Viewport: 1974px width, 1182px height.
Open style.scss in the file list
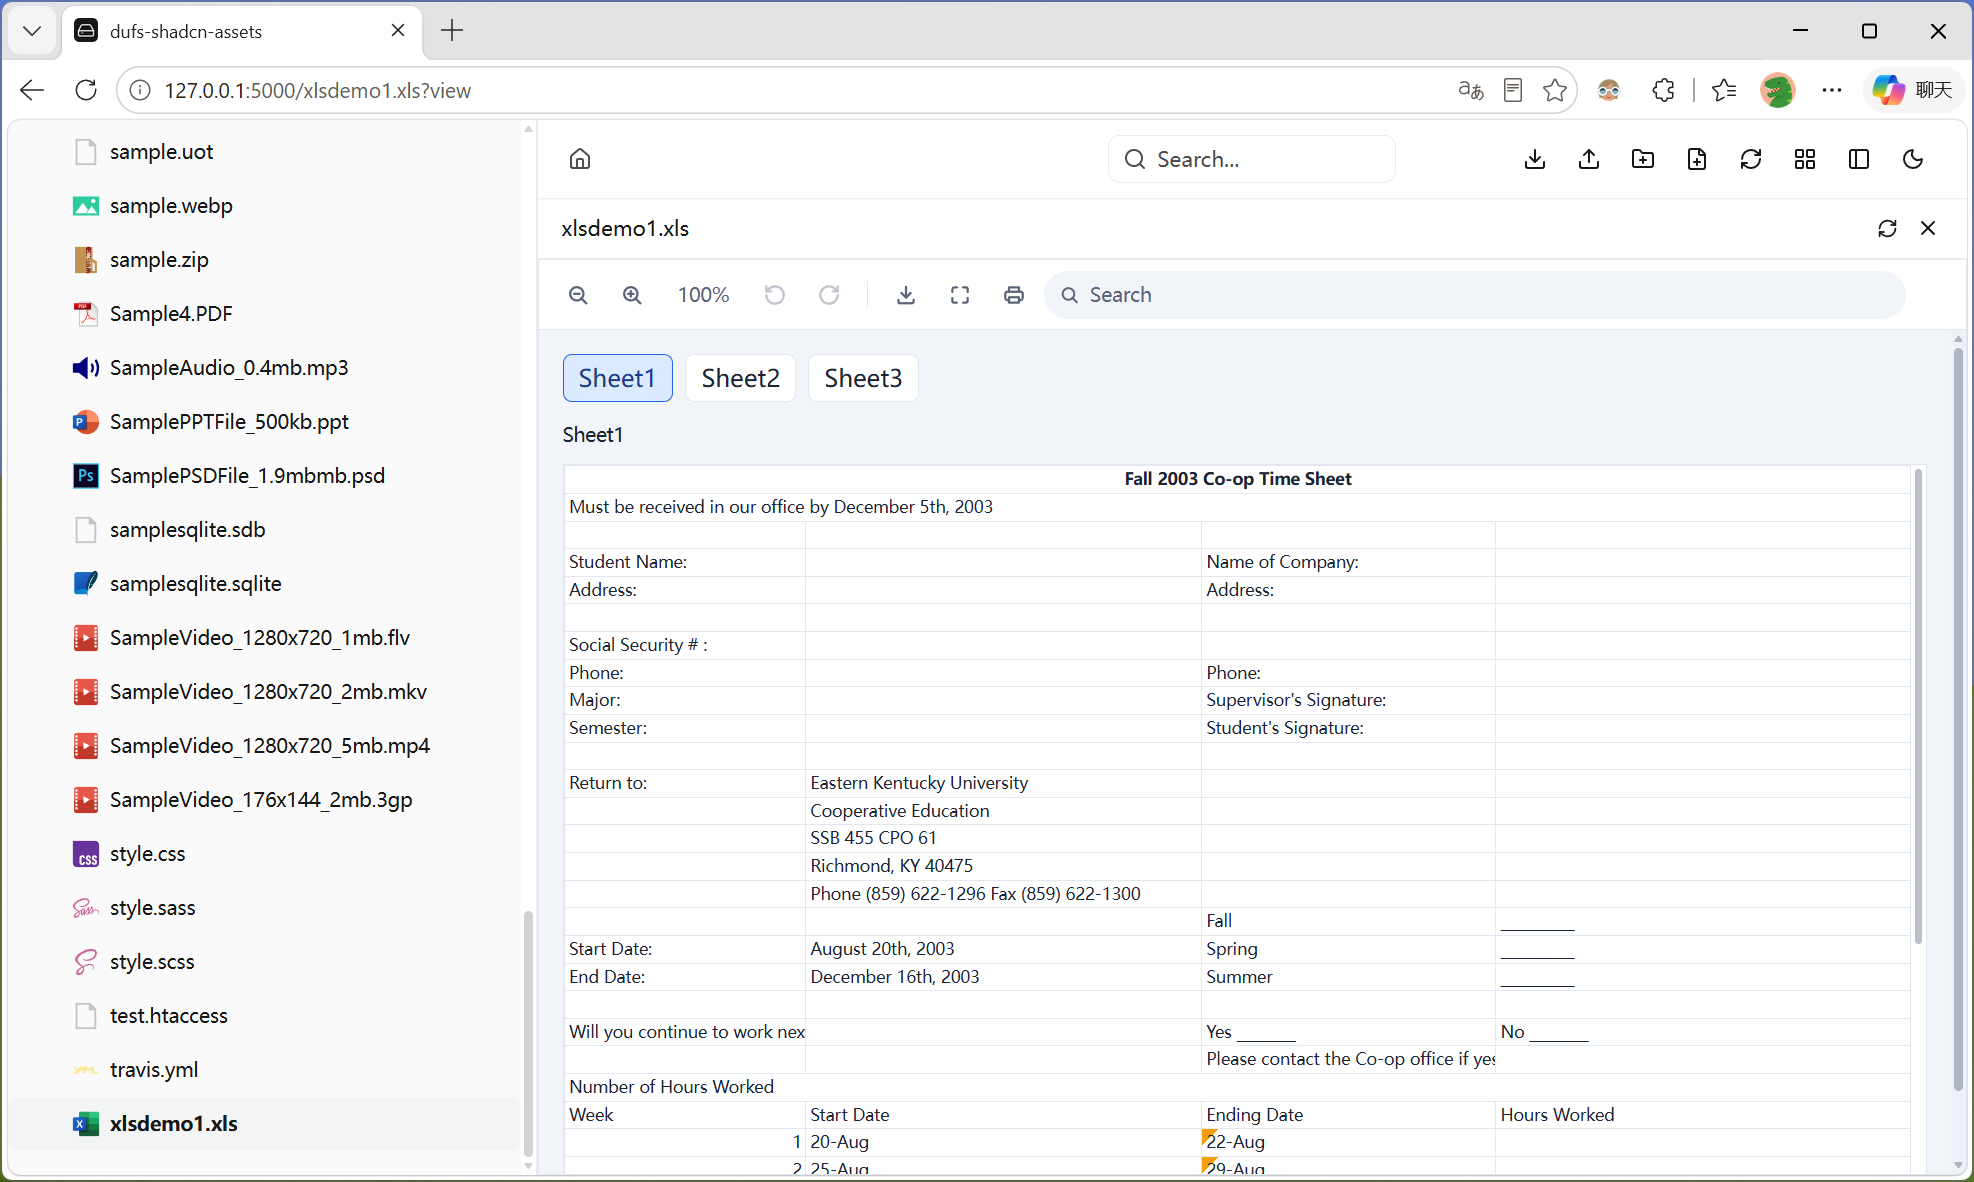tap(265, 962)
